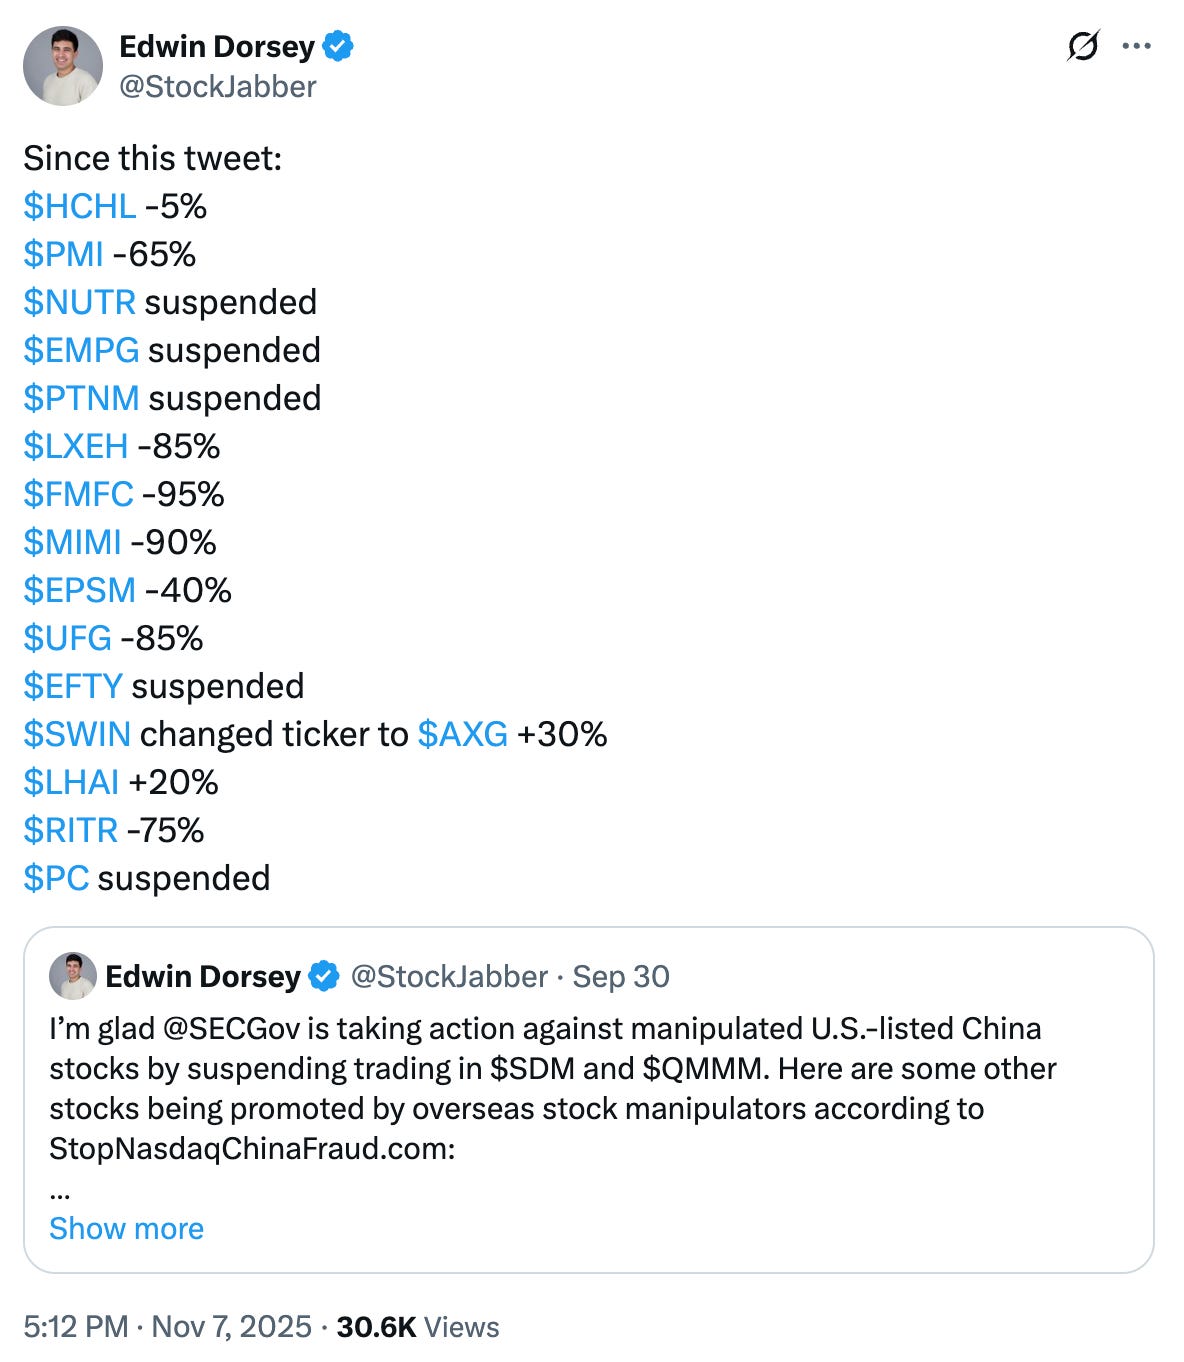Open the $PMI cashtag link
The width and height of the screenshot is (1184, 1362).
pos(63,254)
